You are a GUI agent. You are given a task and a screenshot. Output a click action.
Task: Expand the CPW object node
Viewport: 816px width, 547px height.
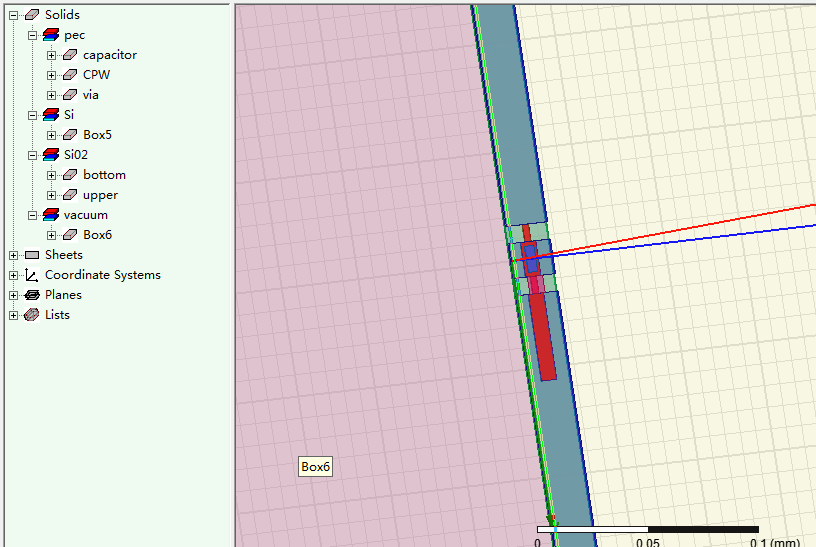[x=52, y=75]
